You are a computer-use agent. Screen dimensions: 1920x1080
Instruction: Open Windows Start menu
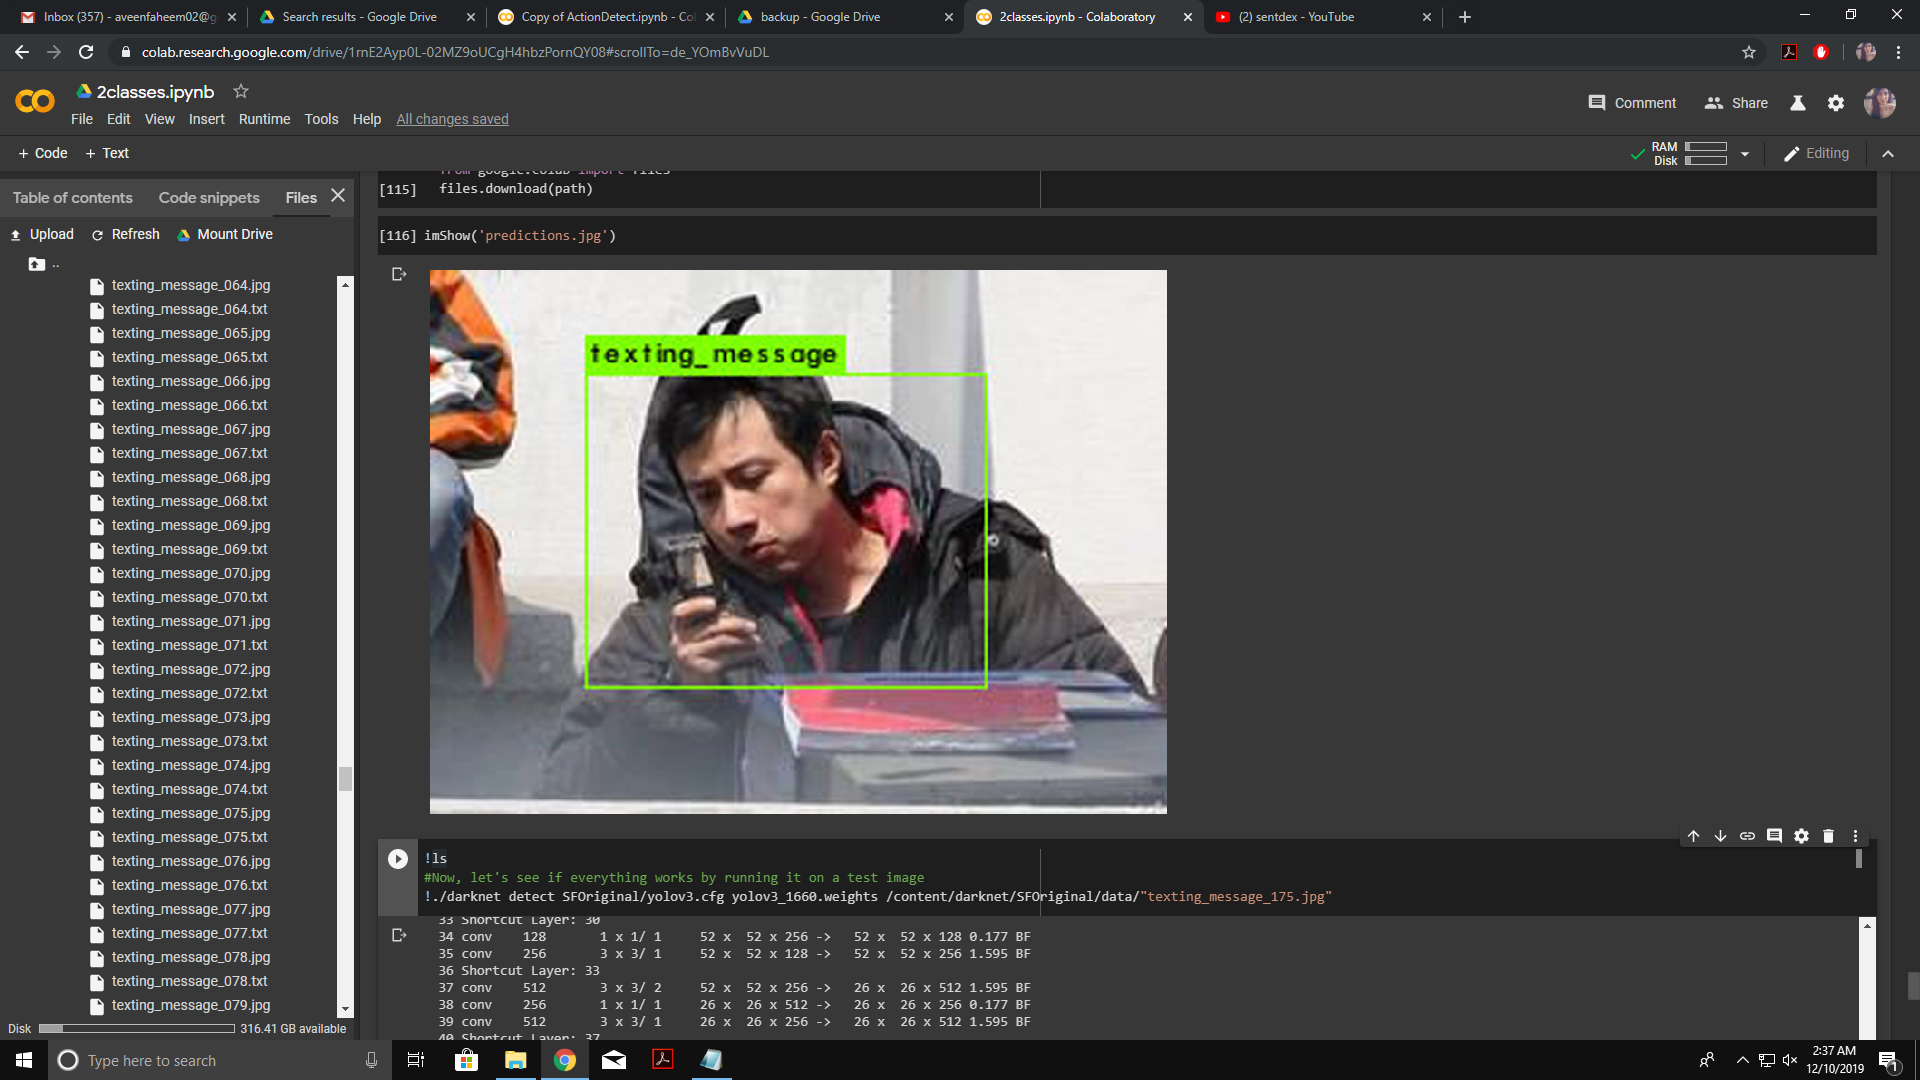(x=24, y=1060)
